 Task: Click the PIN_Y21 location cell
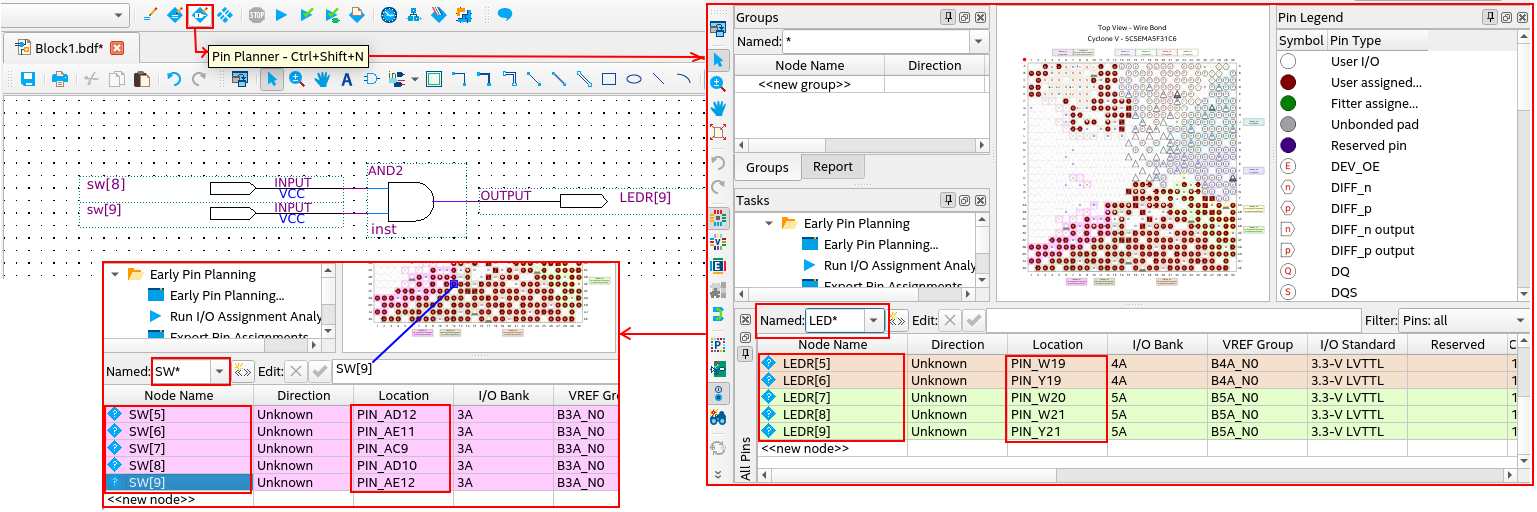pos(1057,431)
